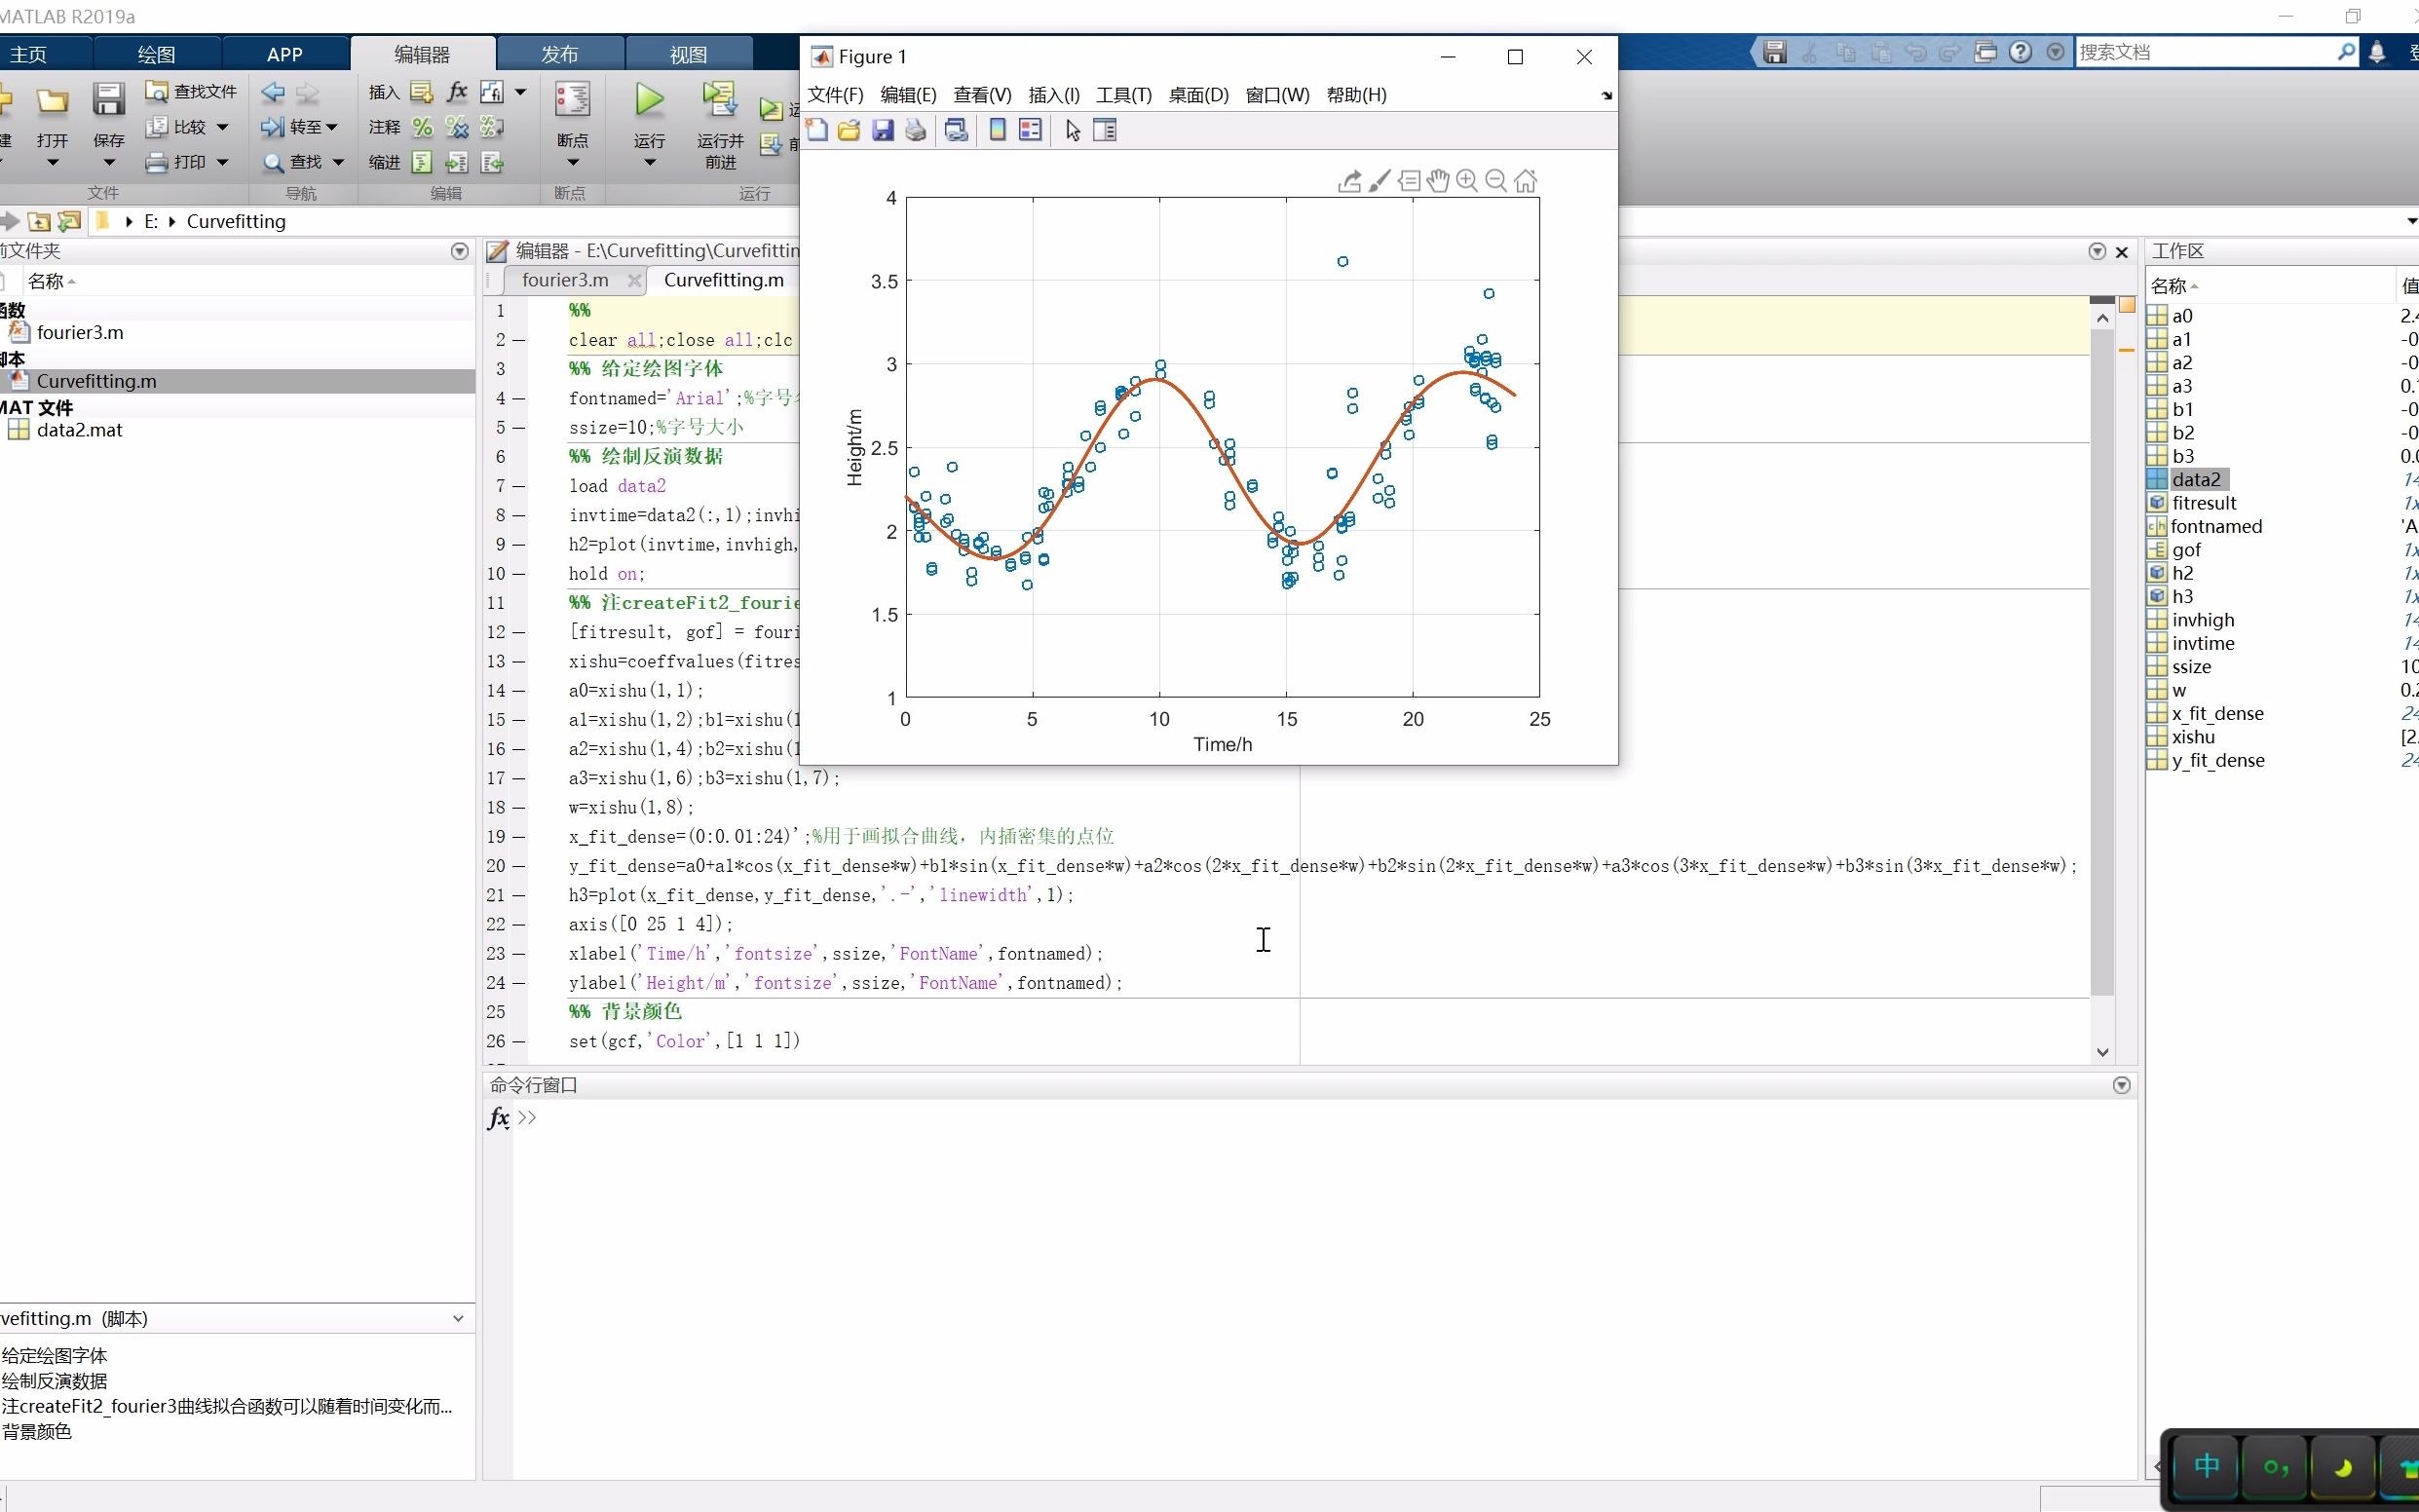
Task: Toggle the Edit Plot arrow tool
Action: click(1073, 130)
